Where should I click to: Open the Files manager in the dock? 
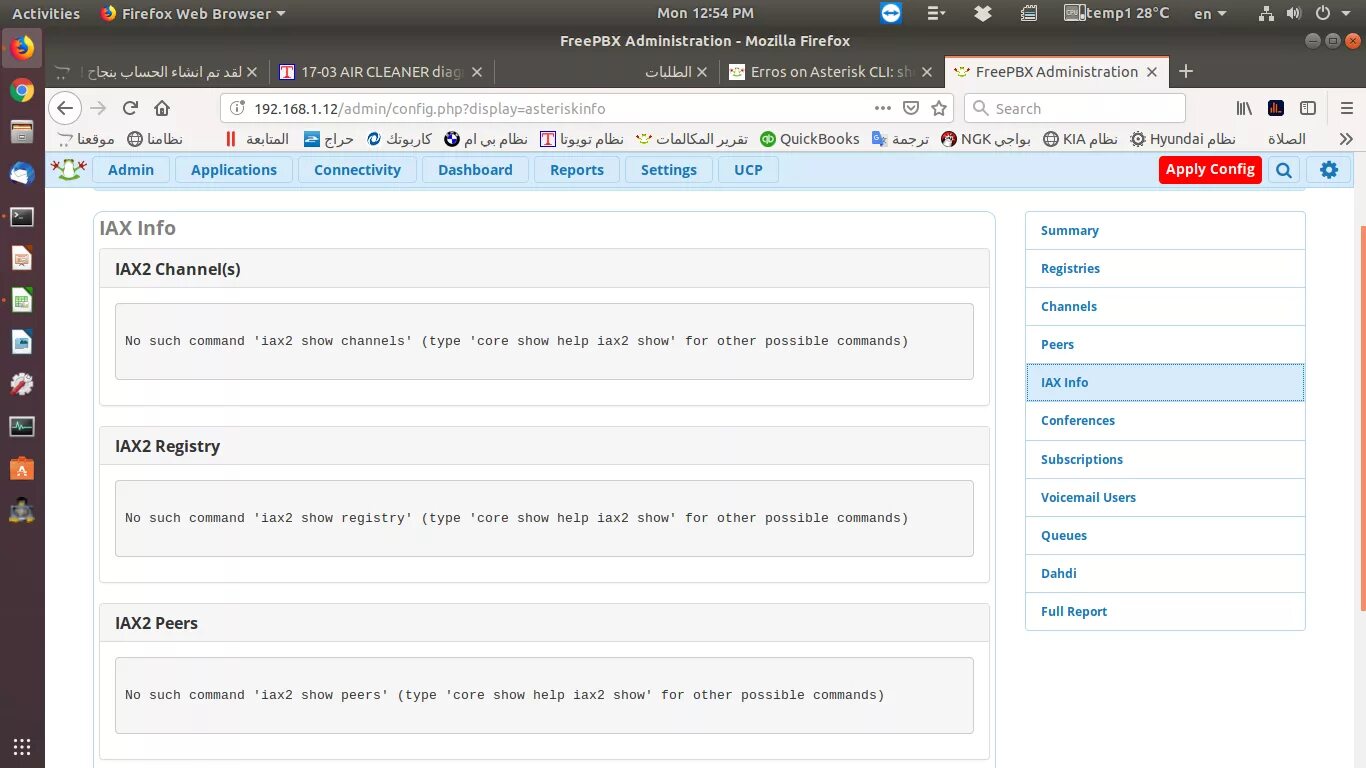[22, 132]
